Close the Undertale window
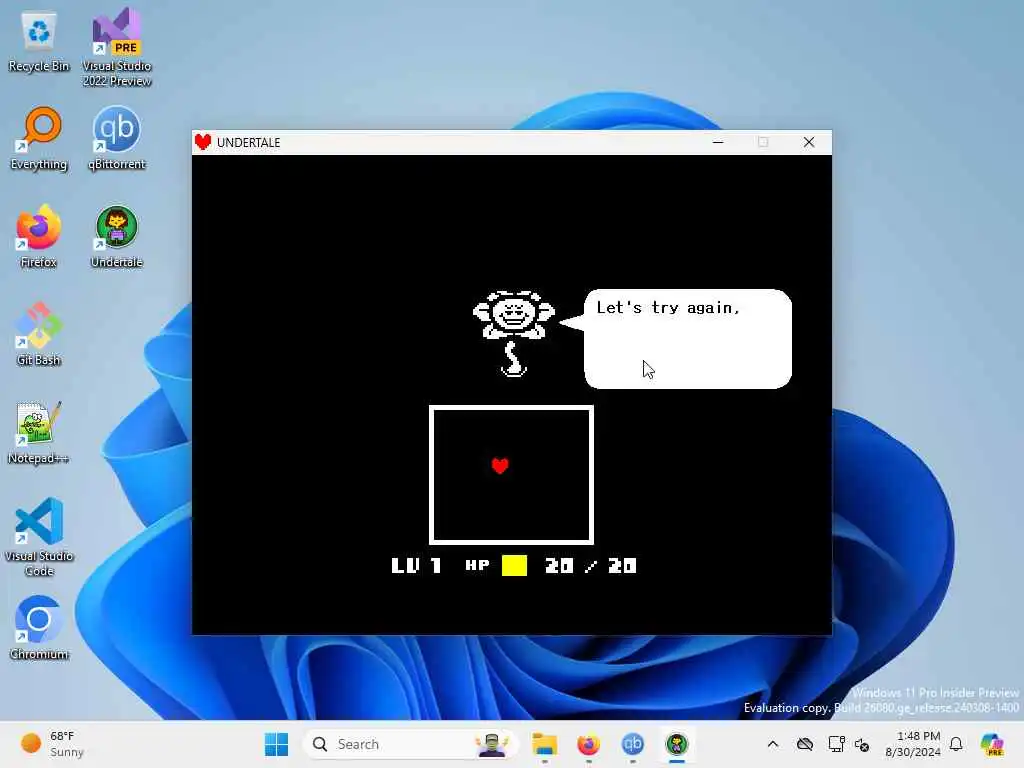This screenshot has height=768, width=1024. pos(809,142)
